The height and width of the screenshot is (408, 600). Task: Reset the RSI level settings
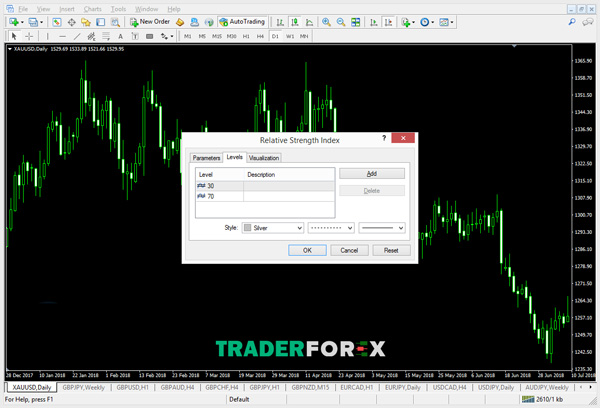tap(391, 250)
